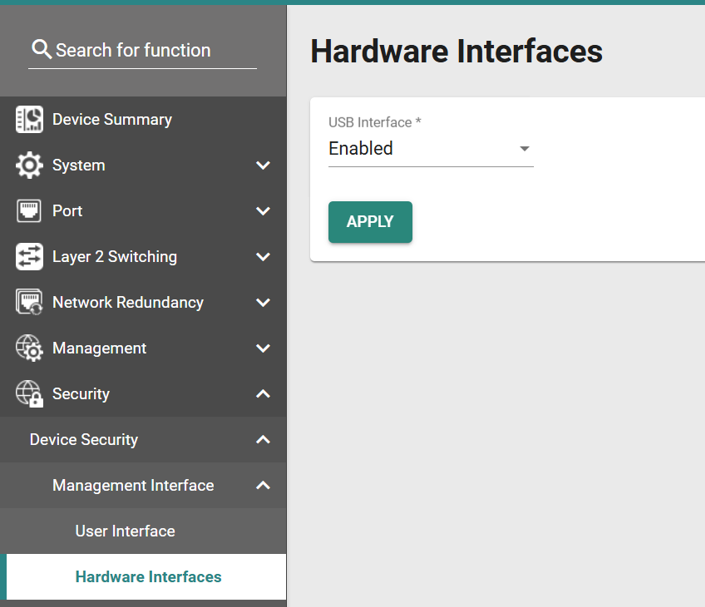Screen dimensions: 705x607
Task: Click the Port ethernet jack icon
Action: (x=29, y=211)
